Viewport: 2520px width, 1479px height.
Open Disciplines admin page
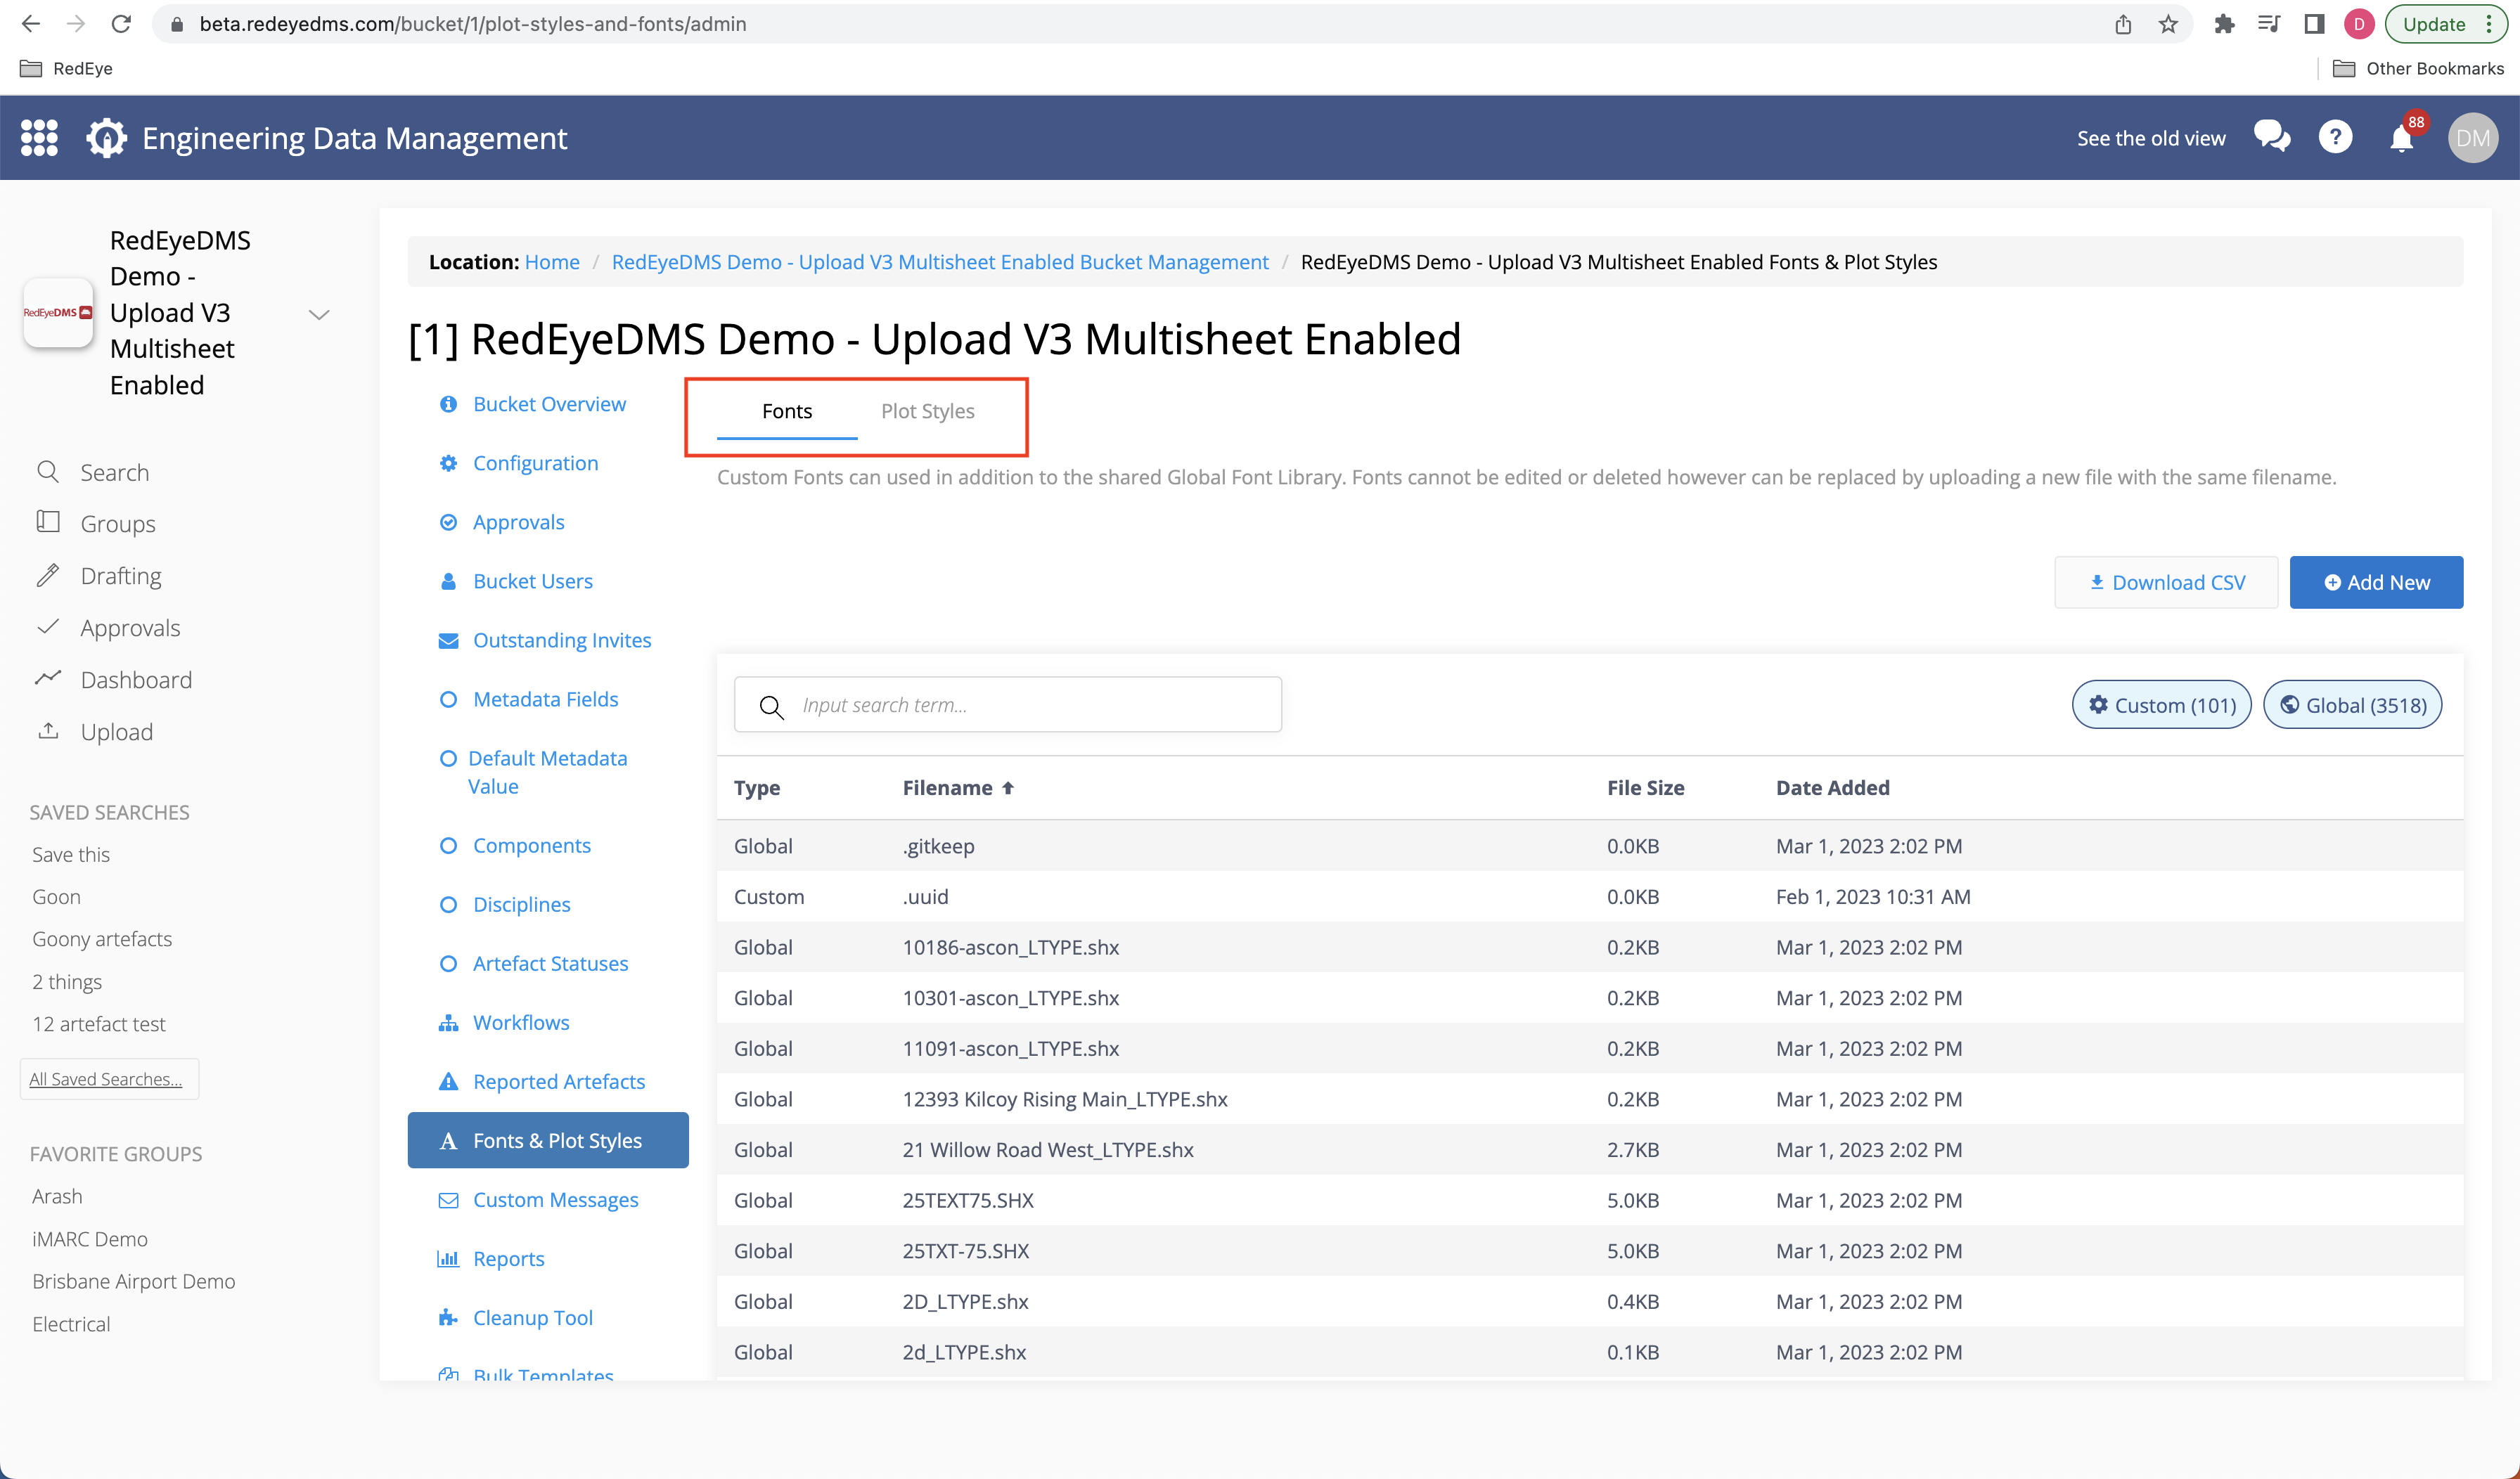point(521,904)
